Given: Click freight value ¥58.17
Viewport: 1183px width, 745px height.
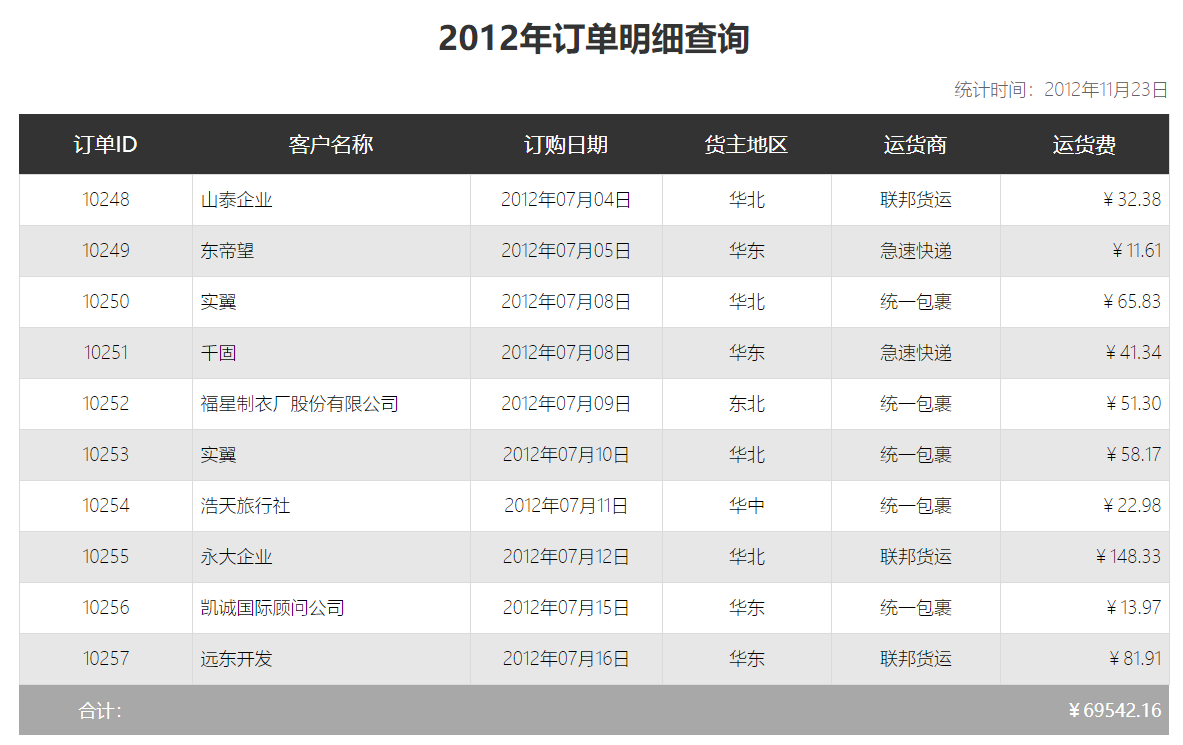Looking at the screenshot, I should click(1133, 454).
